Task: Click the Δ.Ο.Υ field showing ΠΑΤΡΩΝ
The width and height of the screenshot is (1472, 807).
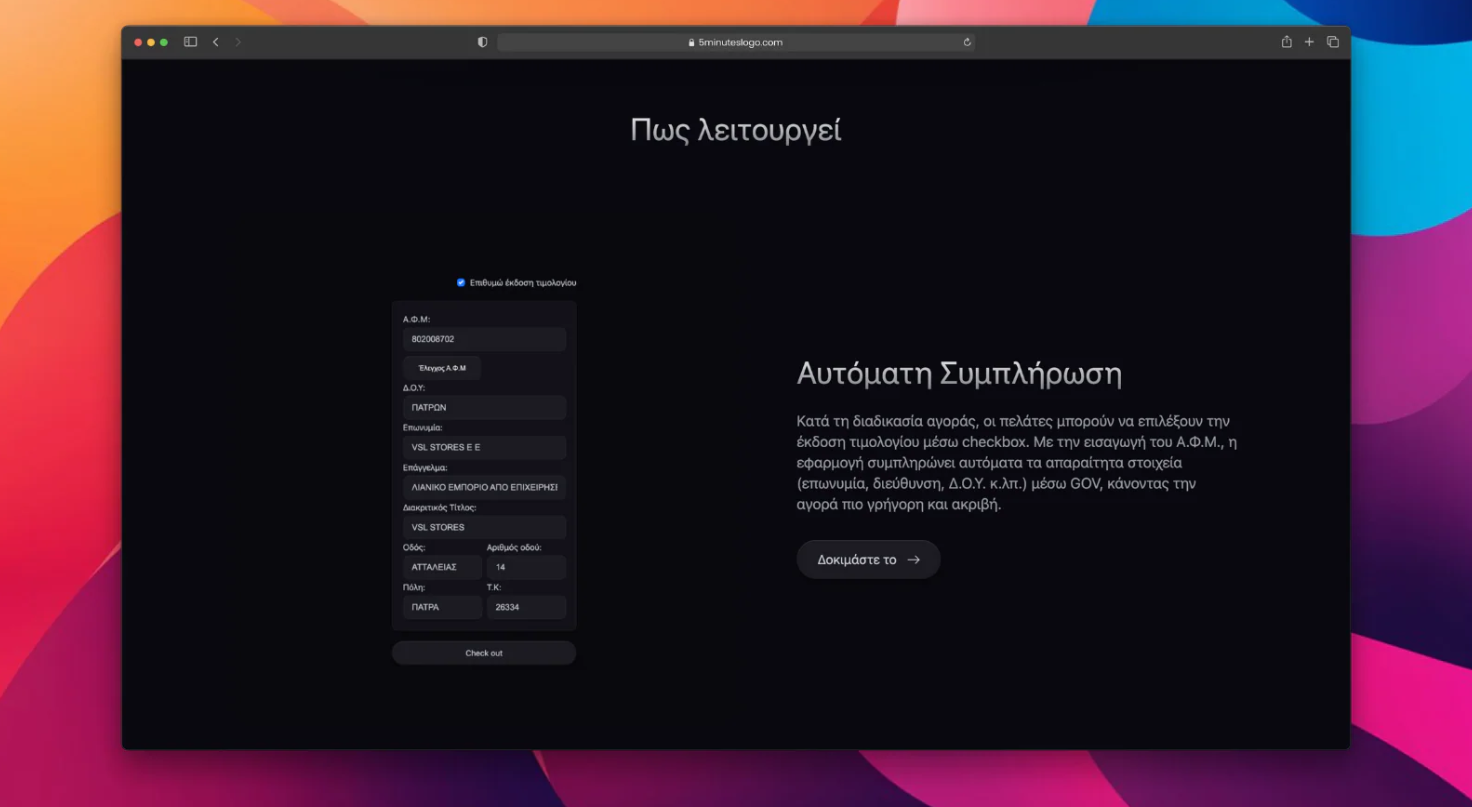Action: tap(484, 407)
